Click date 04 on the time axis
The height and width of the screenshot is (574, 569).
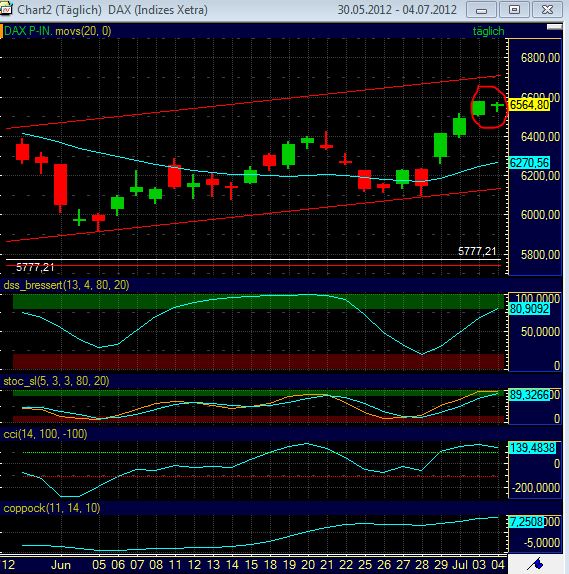[x=498, y=565]
